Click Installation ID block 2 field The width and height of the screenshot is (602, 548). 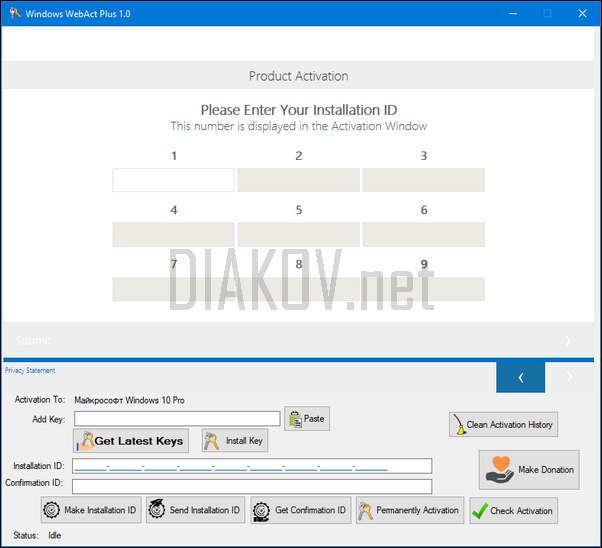click(x=299, y=180)
